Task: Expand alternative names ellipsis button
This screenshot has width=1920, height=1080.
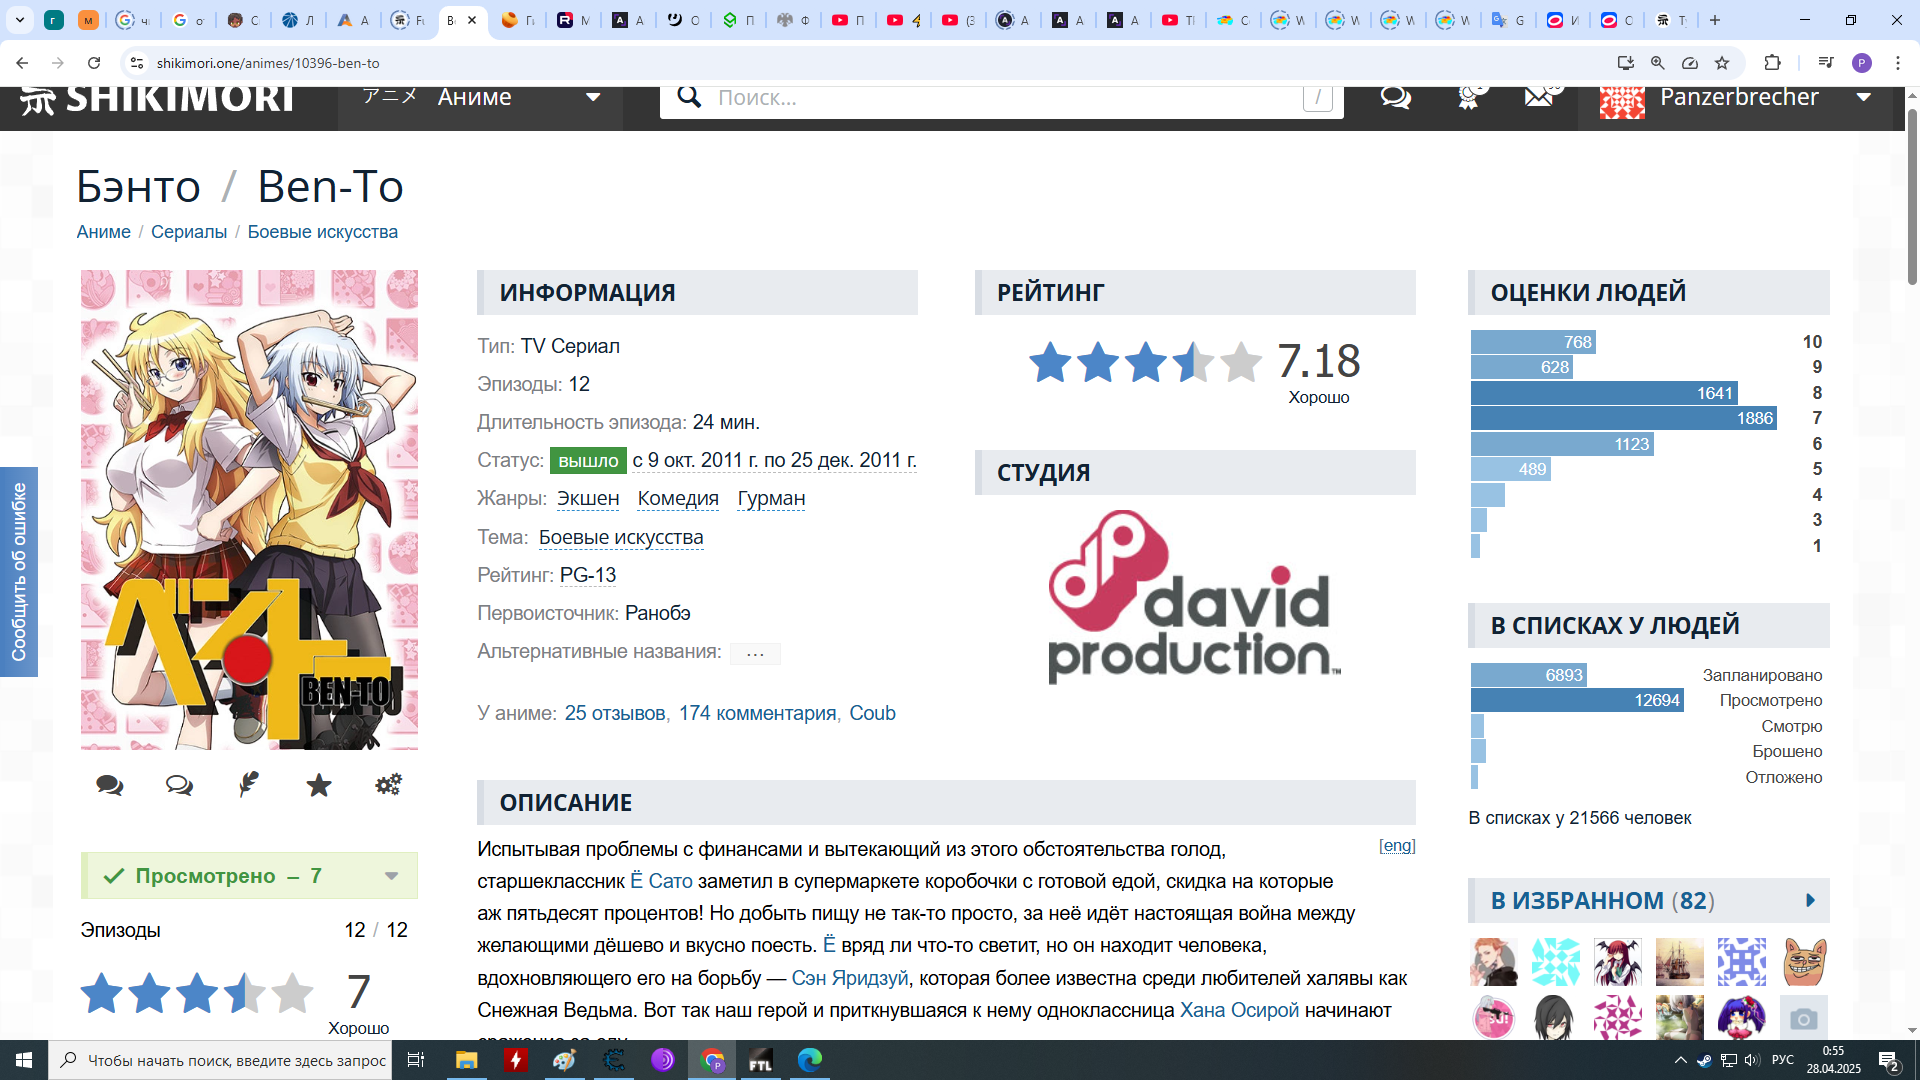Action: click(x=755, y=654)
